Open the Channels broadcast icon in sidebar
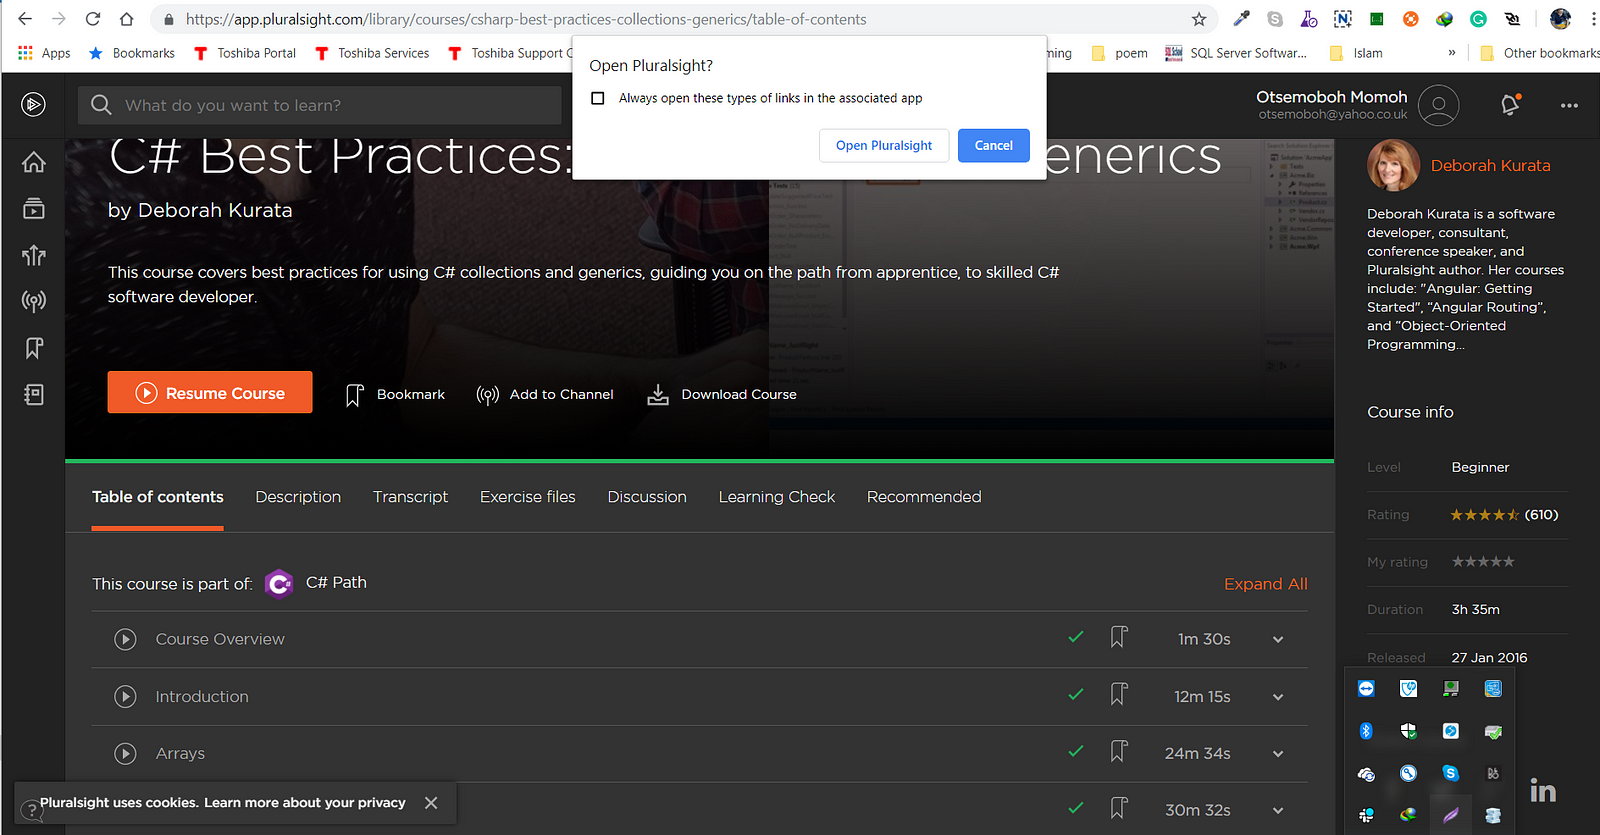 click(x=34, y=301)
